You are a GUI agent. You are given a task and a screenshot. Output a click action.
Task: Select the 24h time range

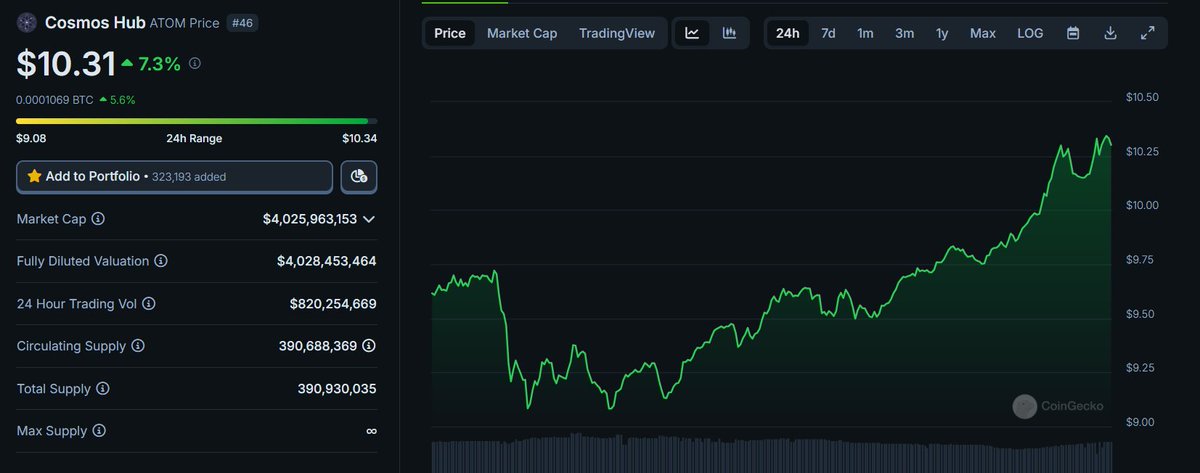788,33
